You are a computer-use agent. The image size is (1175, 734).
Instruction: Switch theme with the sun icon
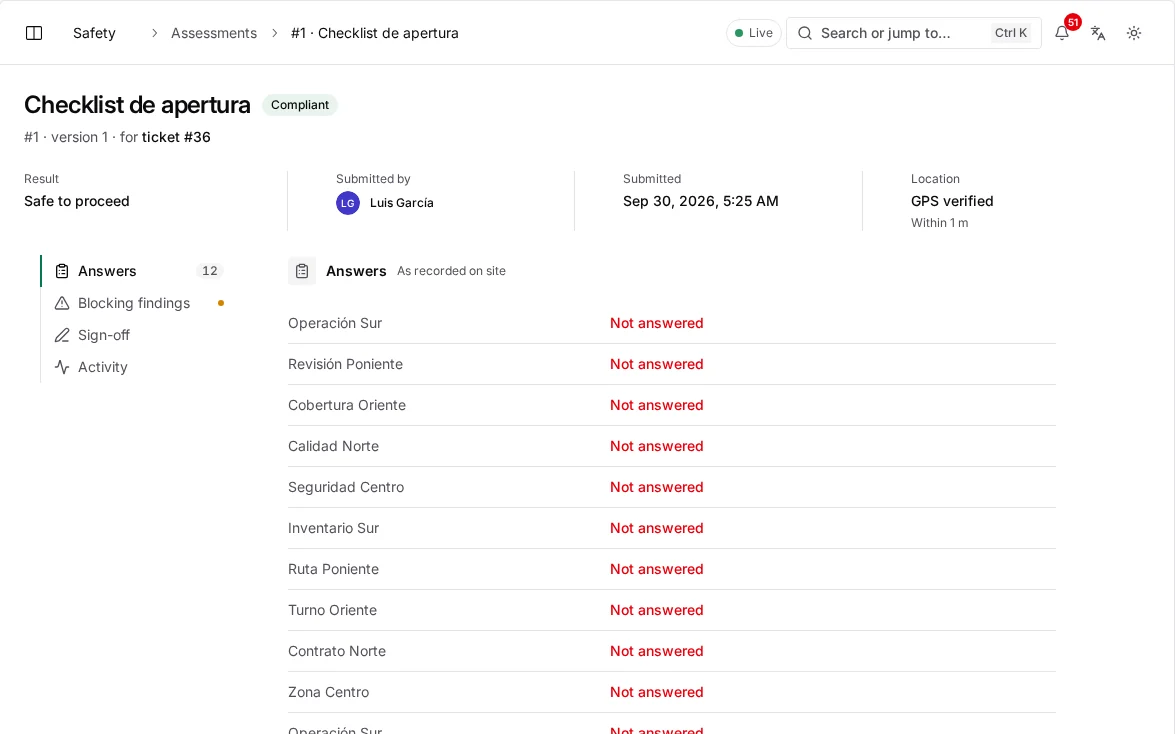click(1134, 33)
